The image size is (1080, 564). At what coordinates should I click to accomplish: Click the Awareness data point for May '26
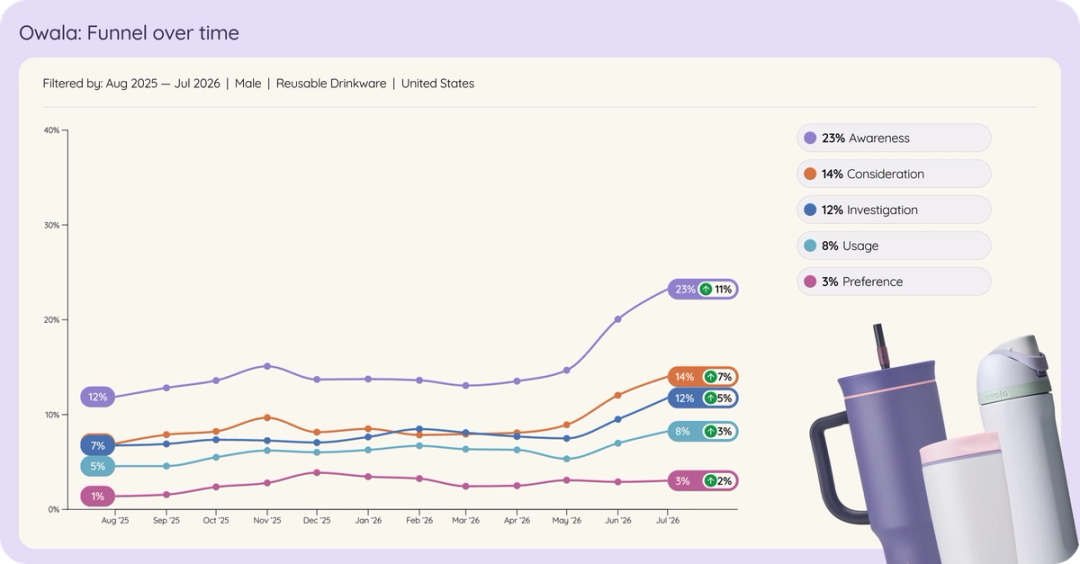coord(567,370)
